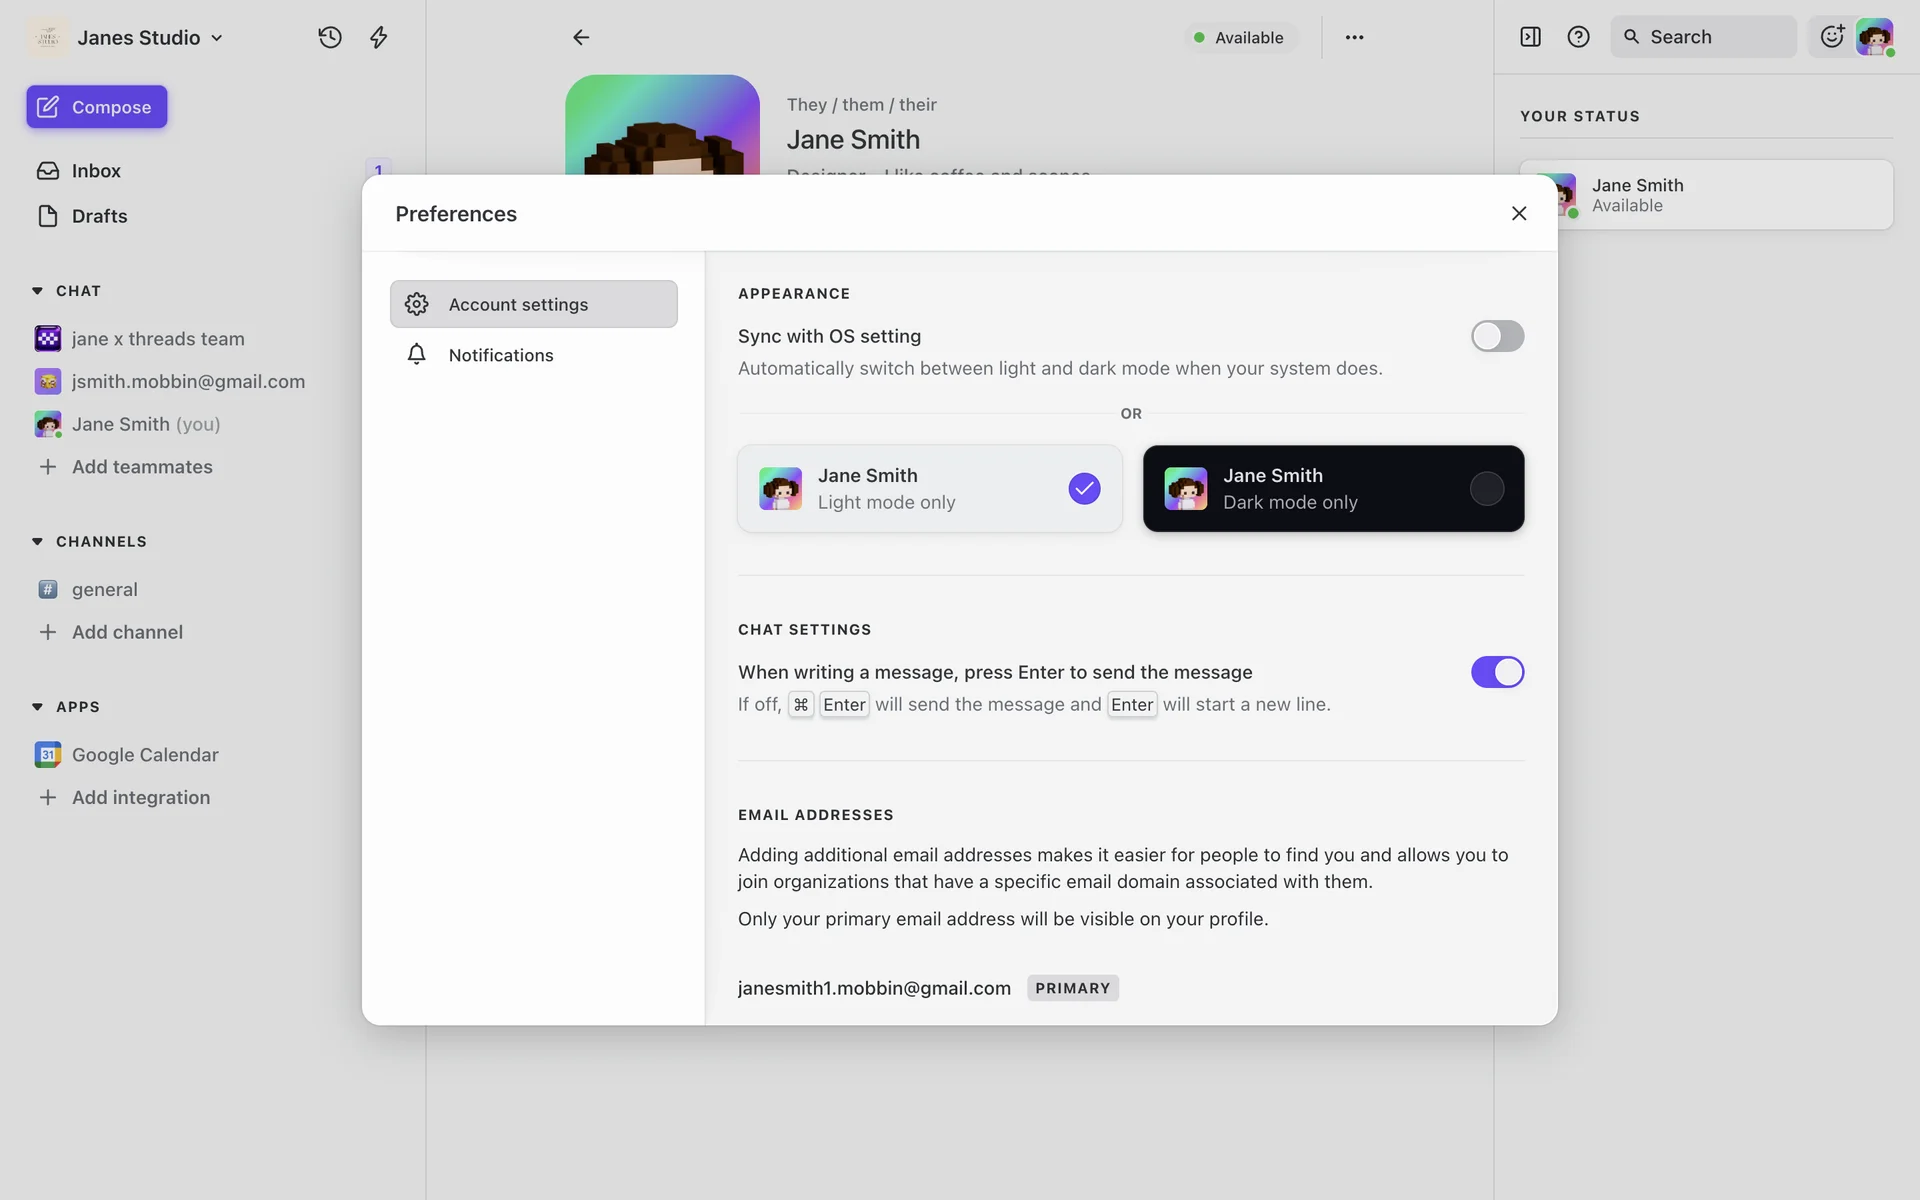Open the help question mark icon

coord(1578,37)
